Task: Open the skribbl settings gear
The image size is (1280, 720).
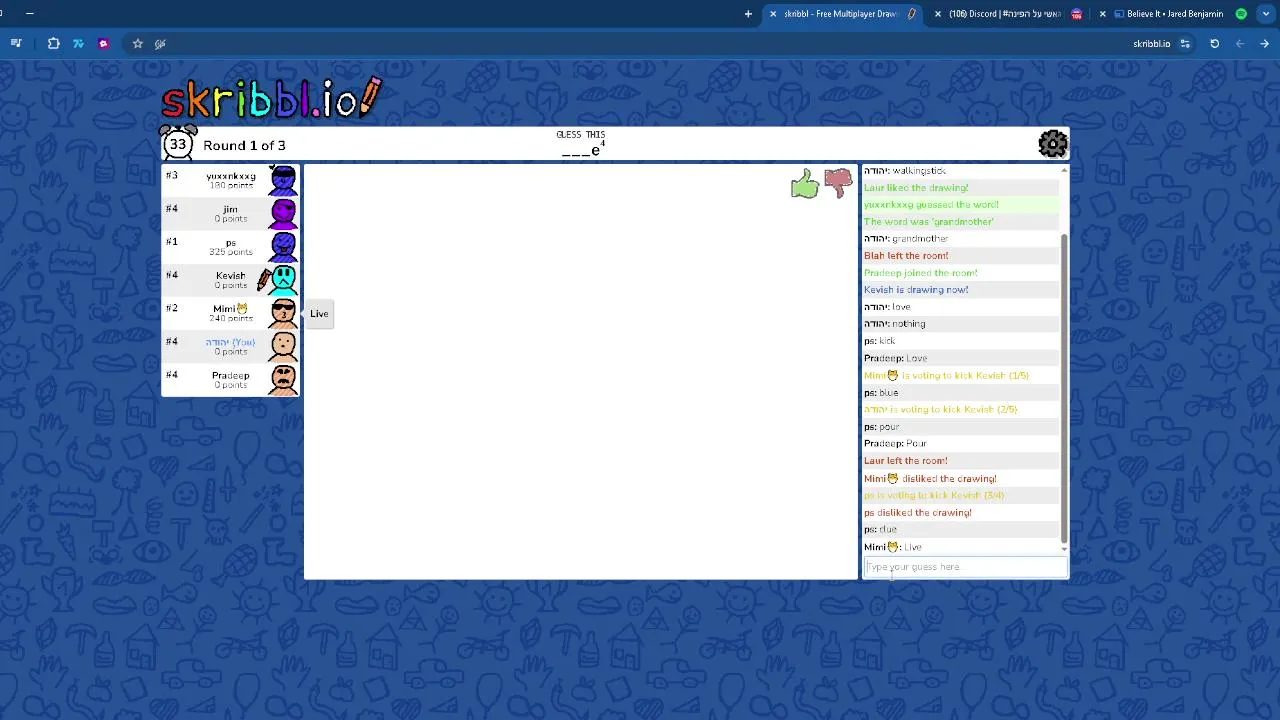Action: 1053,144
